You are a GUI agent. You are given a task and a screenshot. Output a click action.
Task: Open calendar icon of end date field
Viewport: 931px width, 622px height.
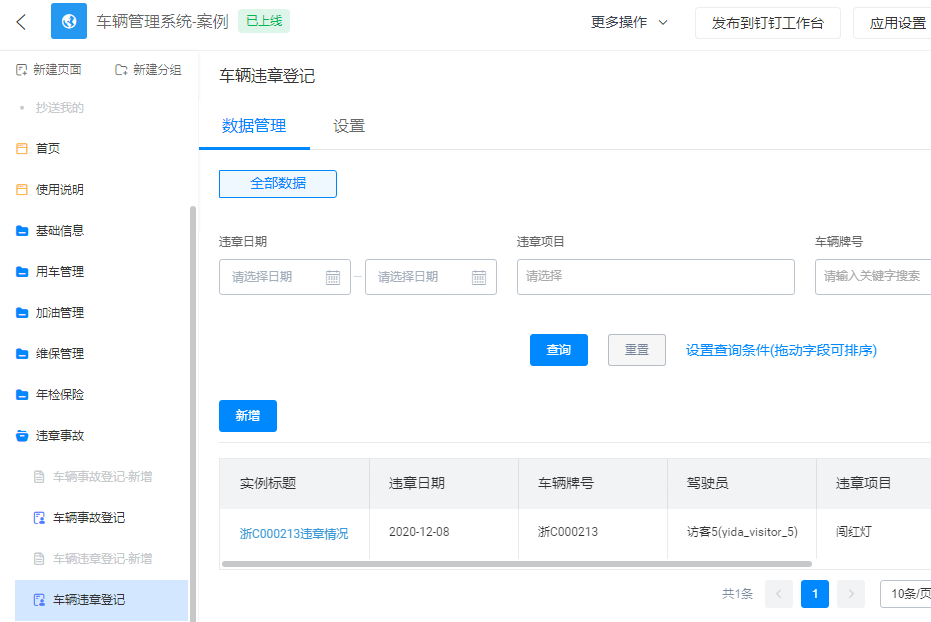tap(479, 277)
